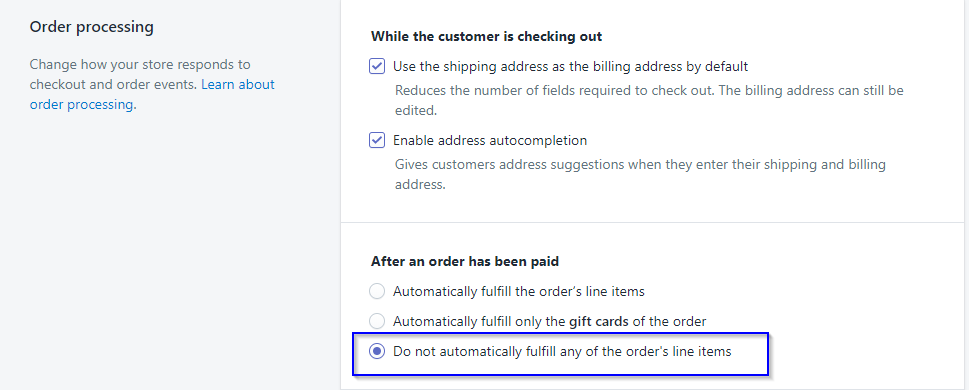Viewport: 969px width, 390px height.
Task: Click the bold 'gift cards' words
Action: click(x=599, y=321)
